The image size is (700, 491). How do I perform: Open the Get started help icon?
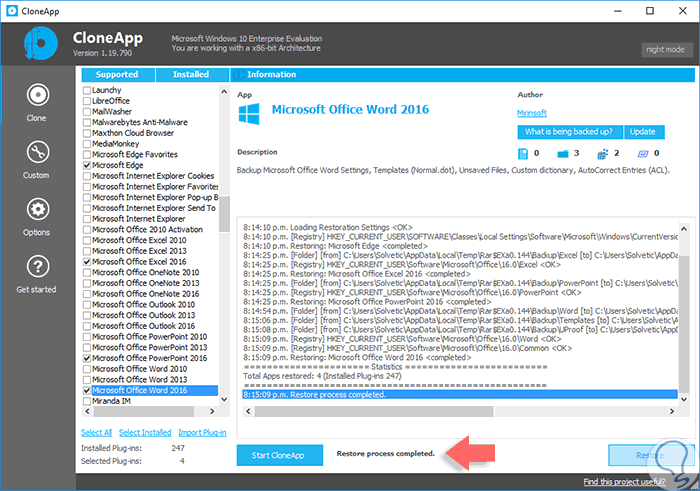[x=38, y=266]
